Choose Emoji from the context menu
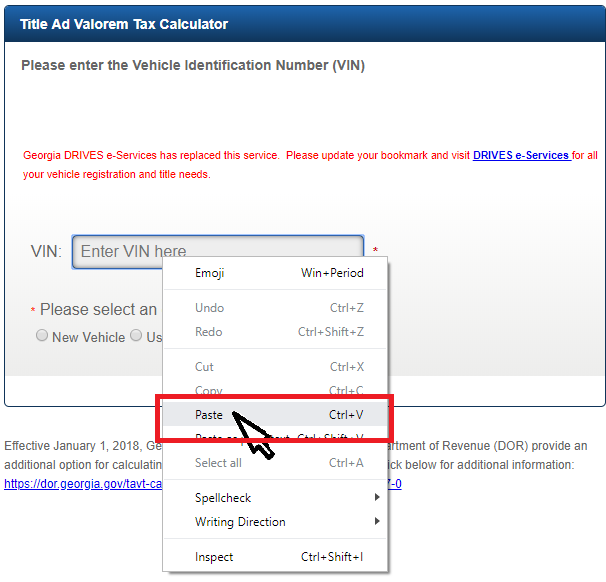The image size is (606, 582). point(275,273)
